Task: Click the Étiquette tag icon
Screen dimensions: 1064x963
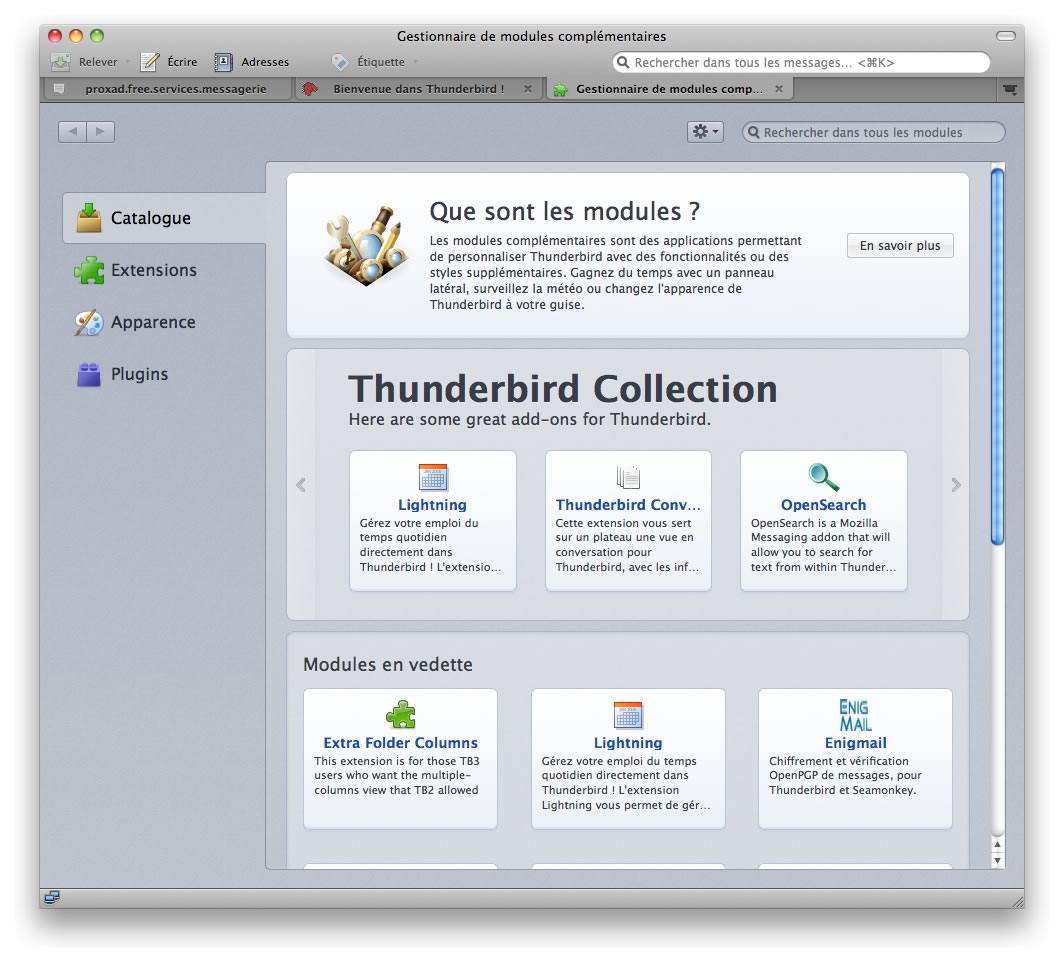Action: [x=339, y=62]
